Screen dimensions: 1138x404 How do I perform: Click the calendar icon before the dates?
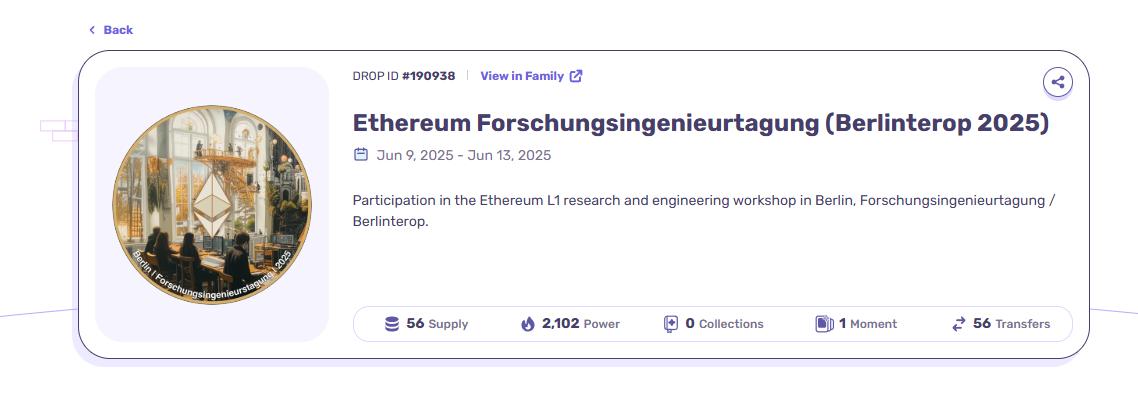pyautogui.click(x=361, y=155)
